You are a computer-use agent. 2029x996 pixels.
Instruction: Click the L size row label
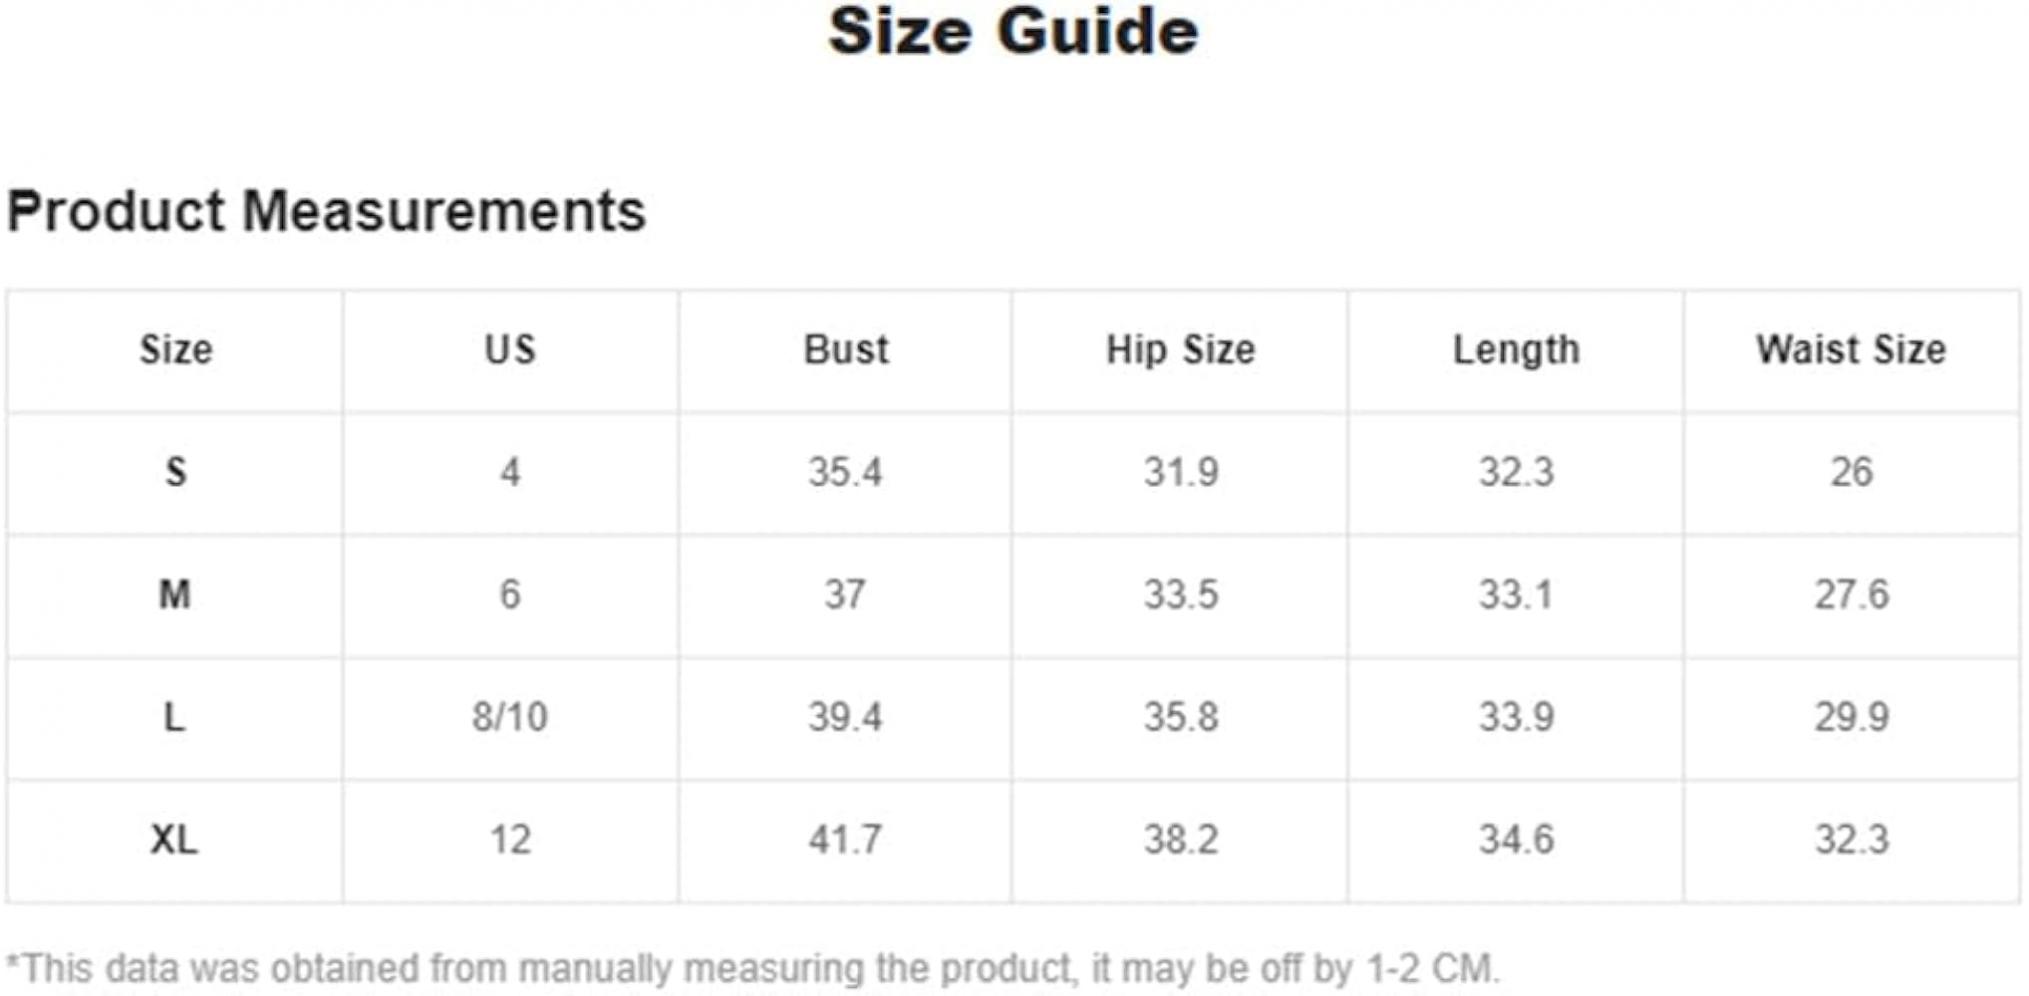click(174, 717)
